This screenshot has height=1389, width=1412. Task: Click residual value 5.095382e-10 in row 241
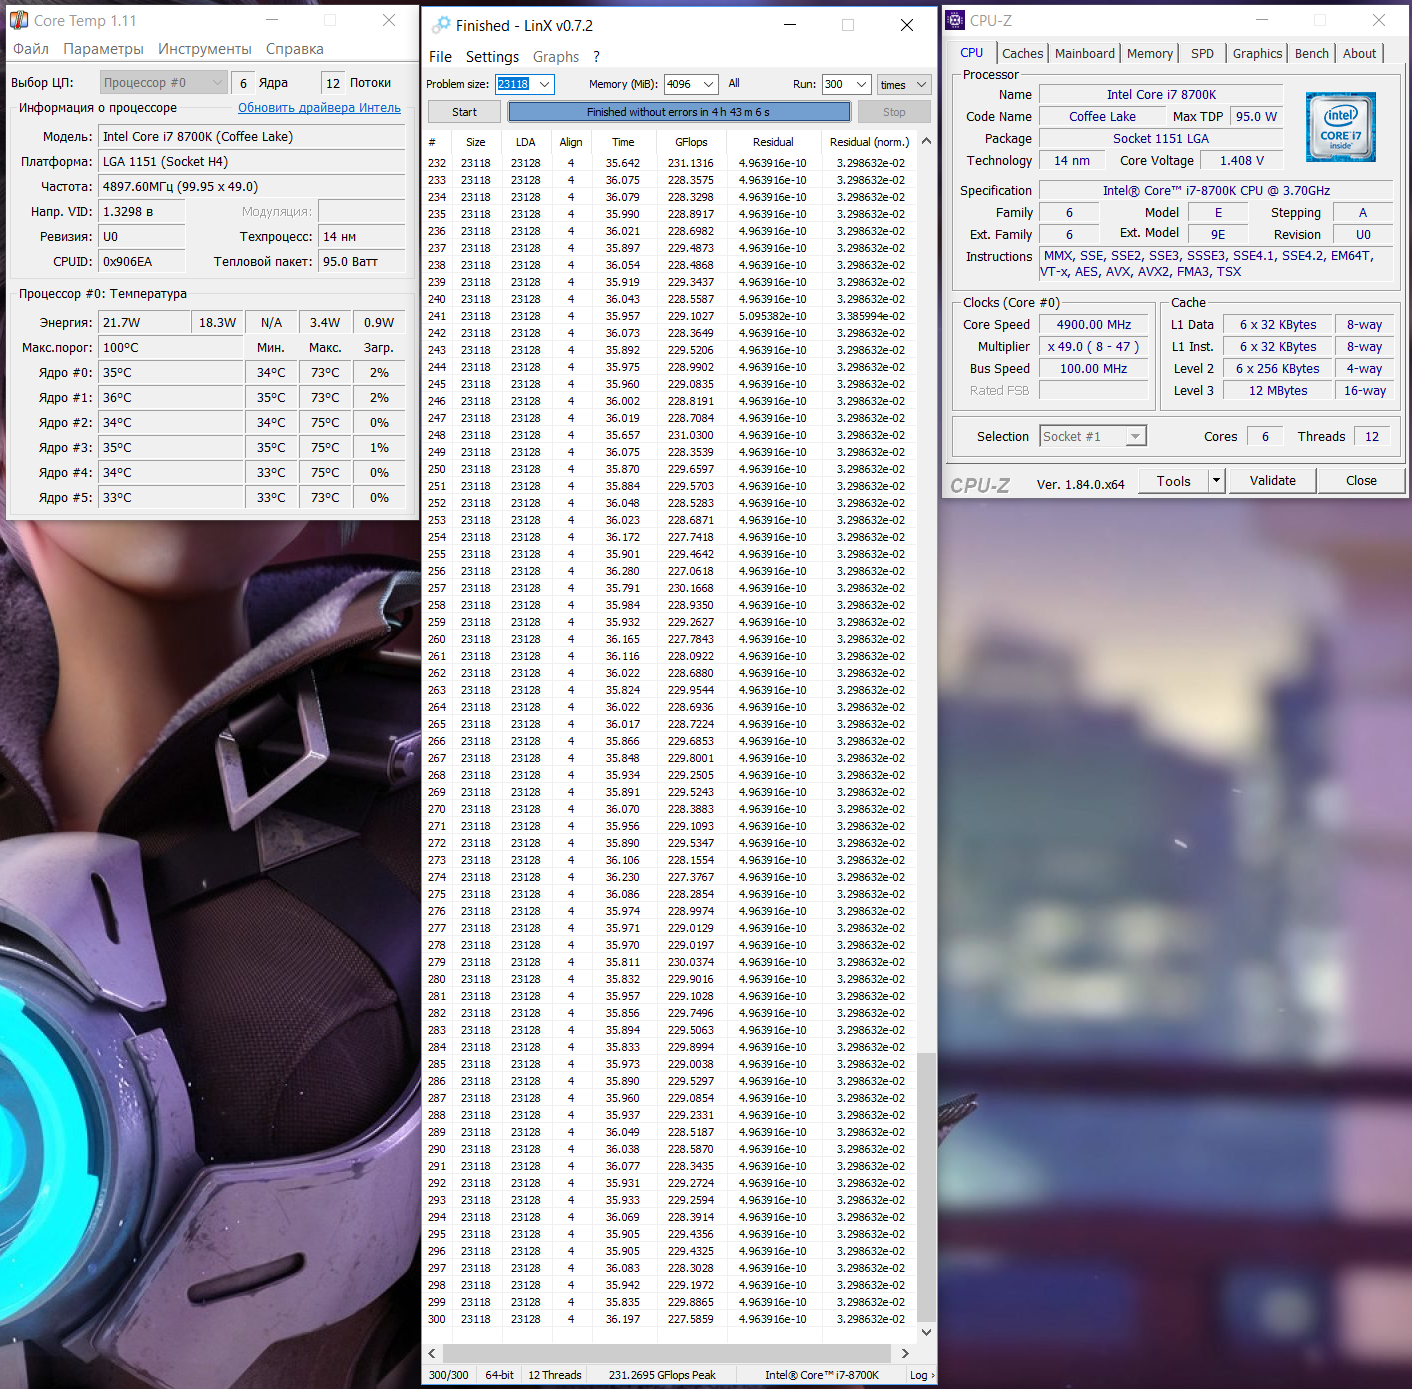coord(772,316)
